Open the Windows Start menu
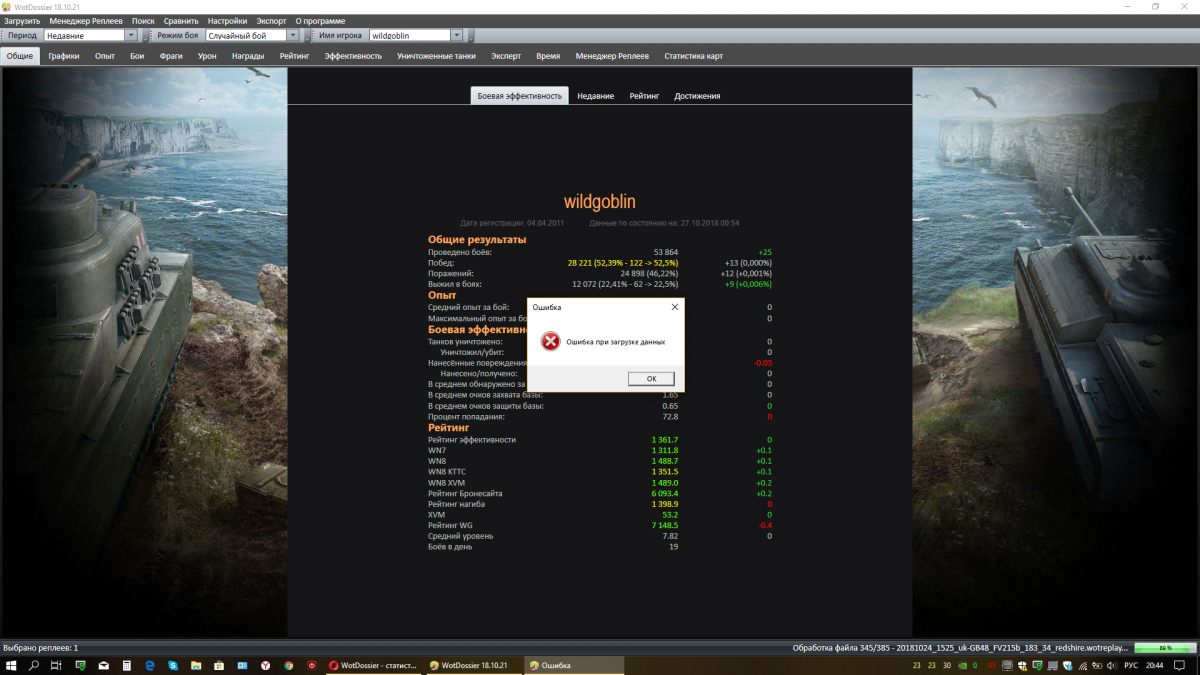This screenshot has height=675, width=1200. [11, 665]
